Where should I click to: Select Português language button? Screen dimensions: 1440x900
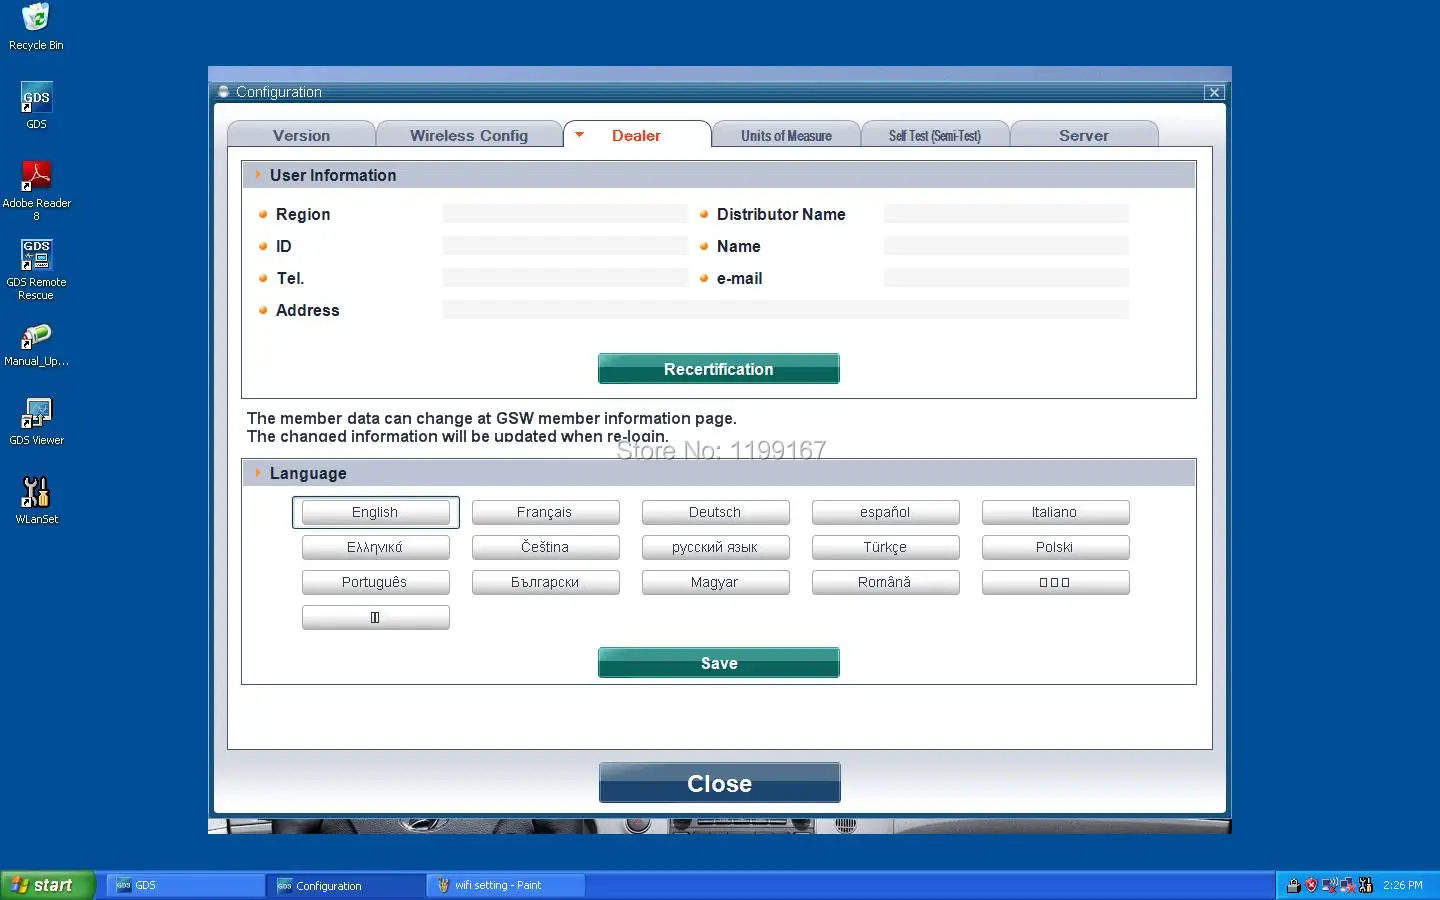(375, 582)
